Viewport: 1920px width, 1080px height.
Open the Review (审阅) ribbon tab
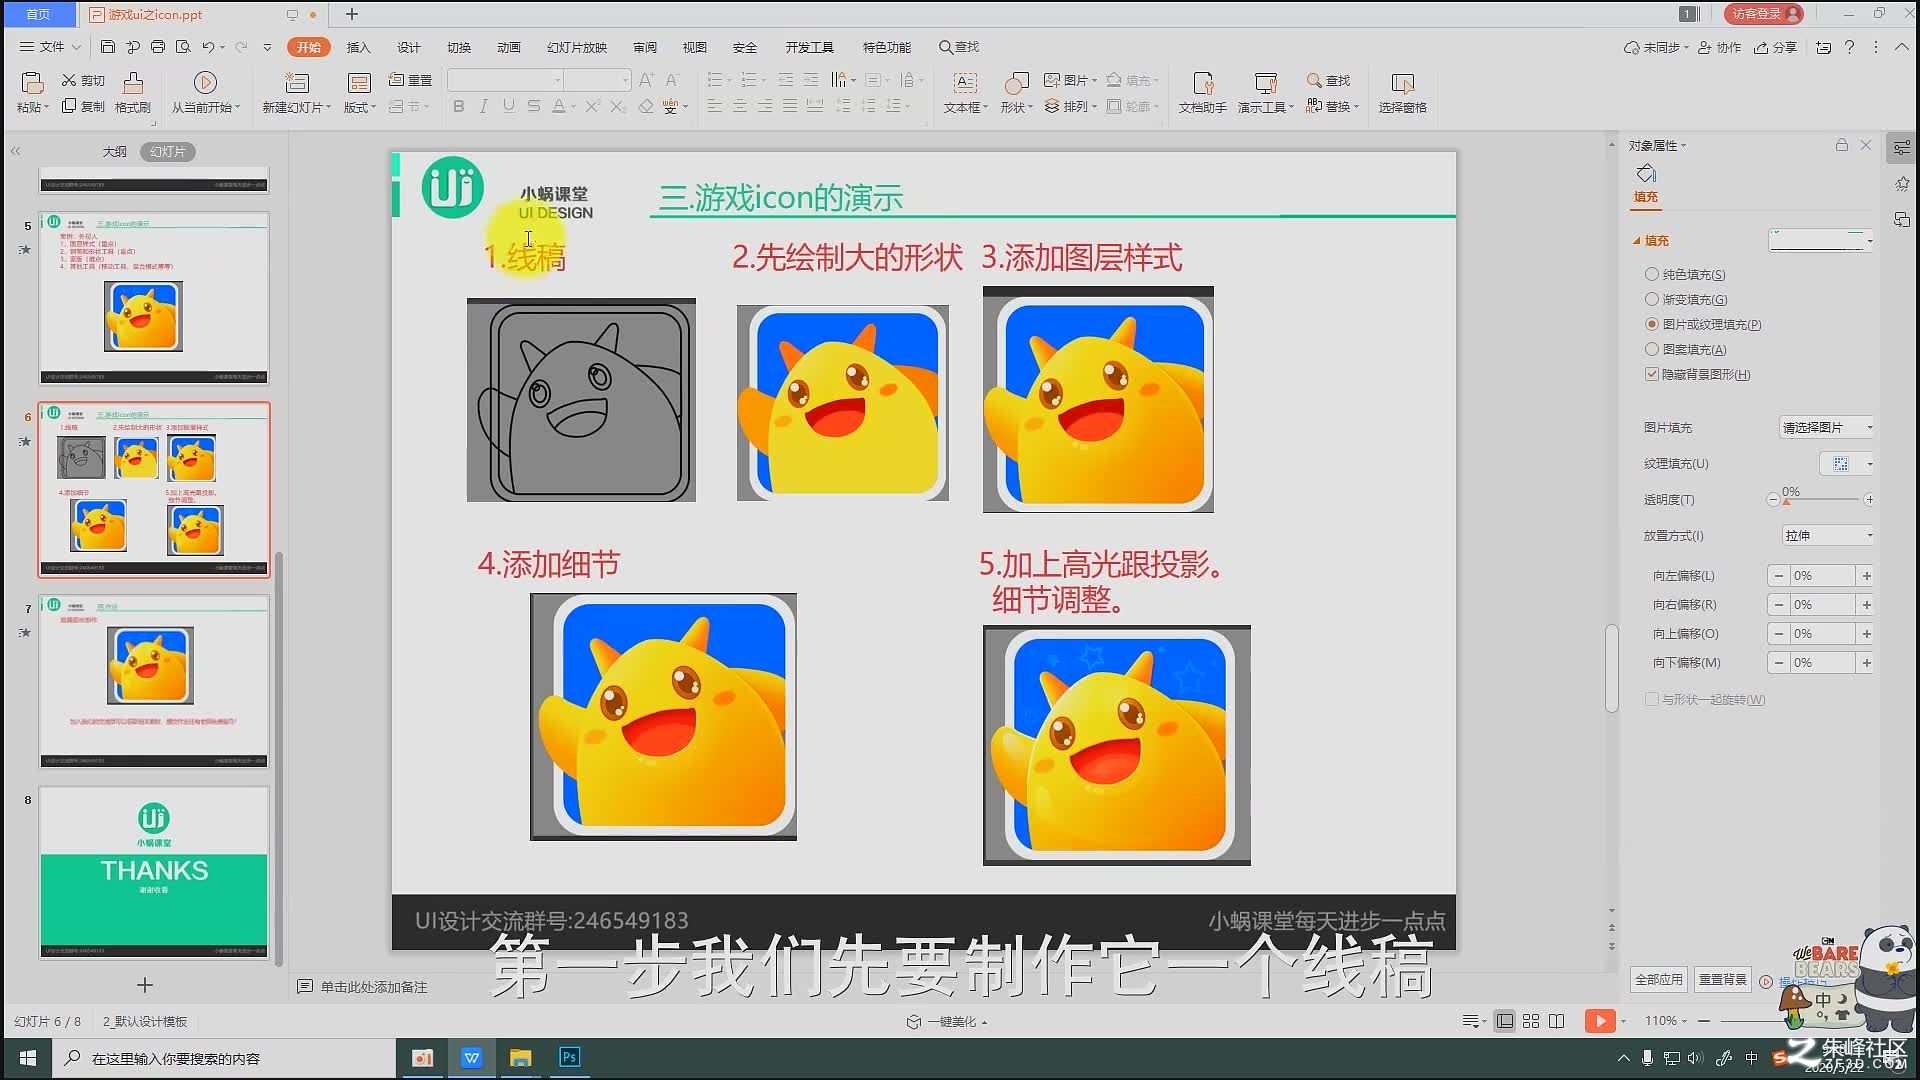click(x=645, y=47)
